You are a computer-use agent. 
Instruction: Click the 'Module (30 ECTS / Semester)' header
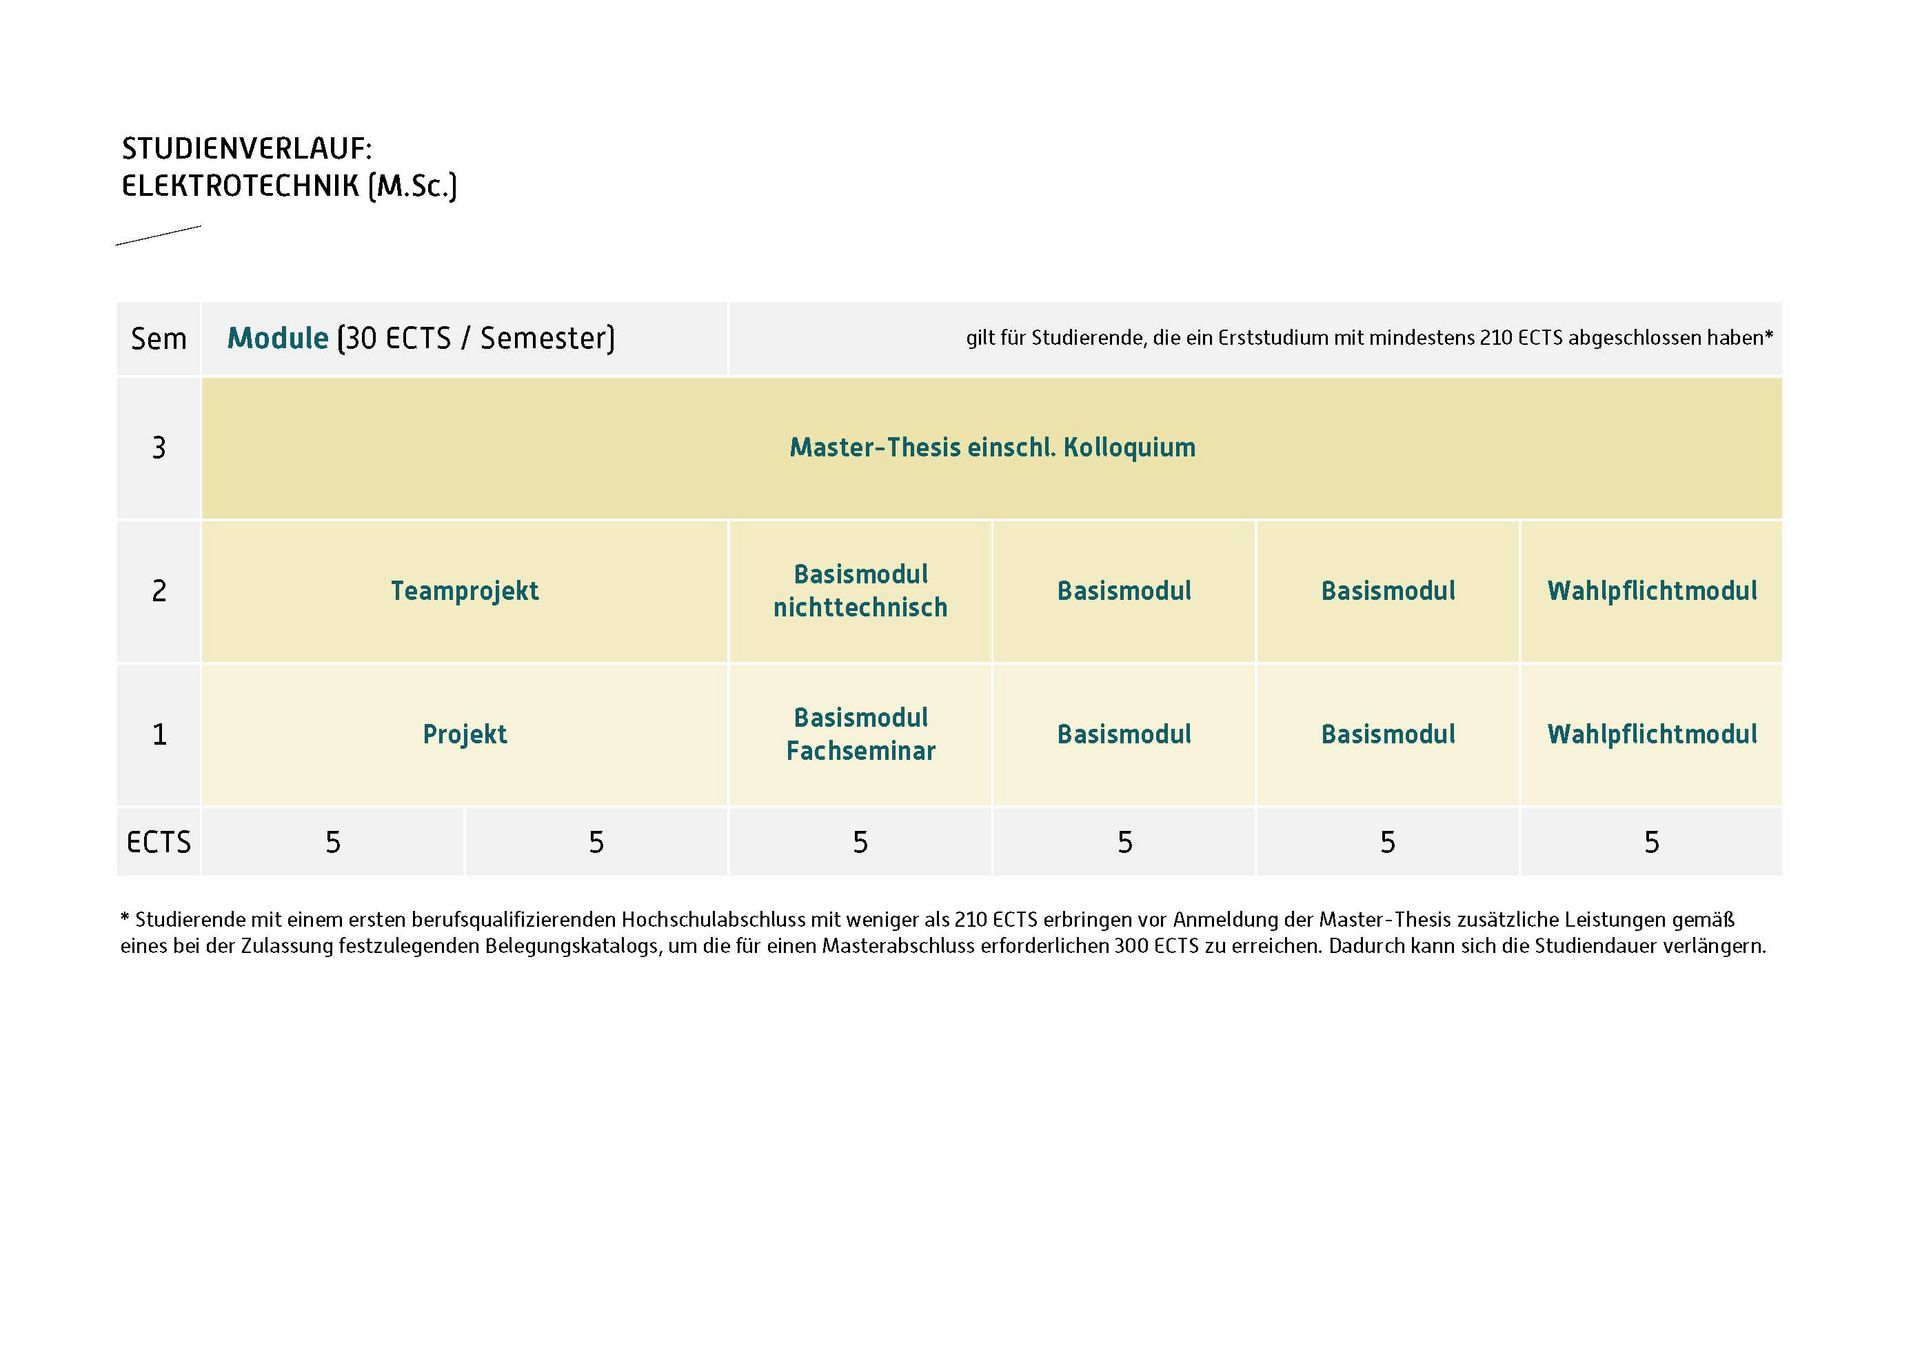[x=465, y=339]
